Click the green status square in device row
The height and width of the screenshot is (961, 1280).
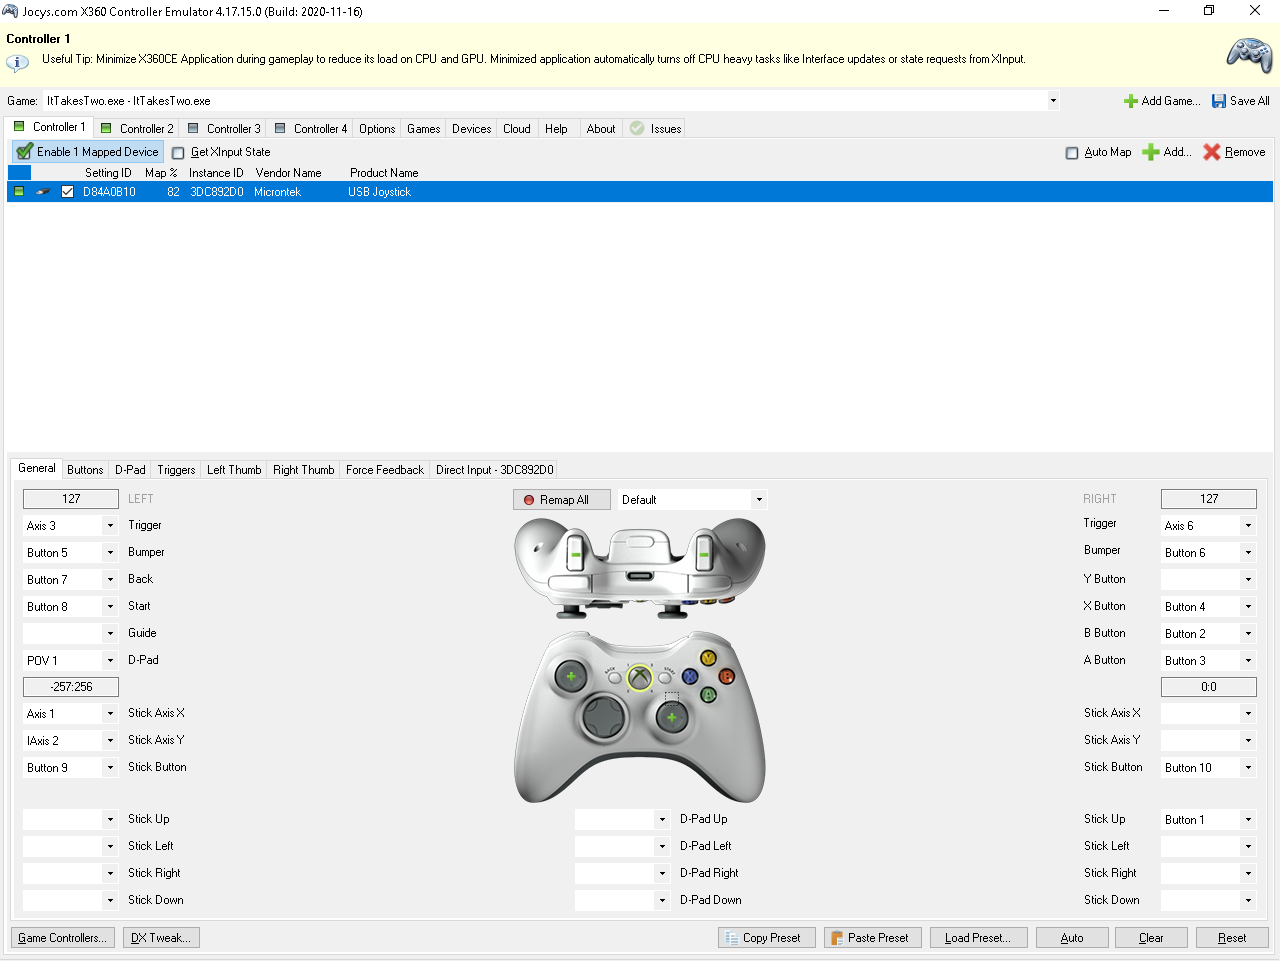tap(19, 191)
